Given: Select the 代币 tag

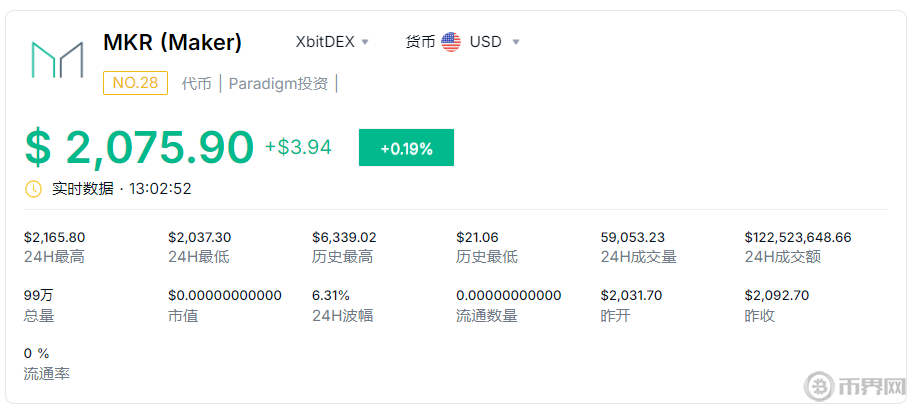Looking at the screenshot, I should [x=196, y=84].
